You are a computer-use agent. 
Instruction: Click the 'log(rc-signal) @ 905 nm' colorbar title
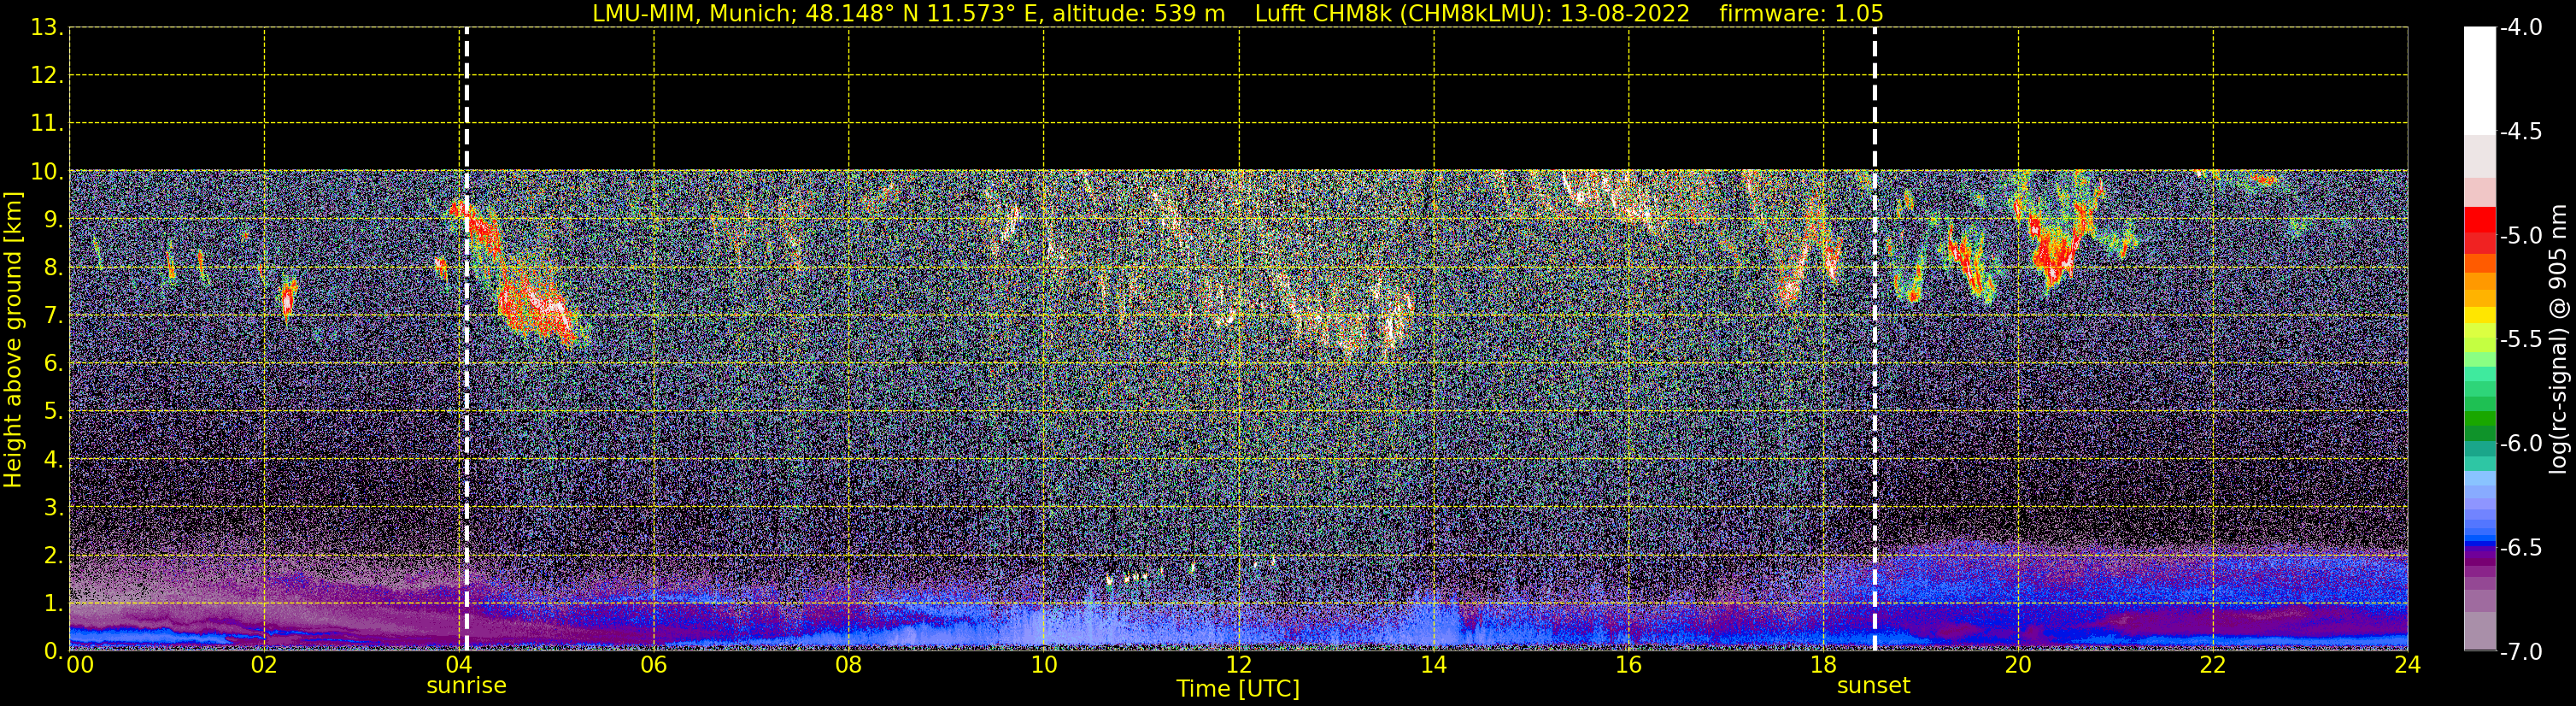click(2557, 339)
